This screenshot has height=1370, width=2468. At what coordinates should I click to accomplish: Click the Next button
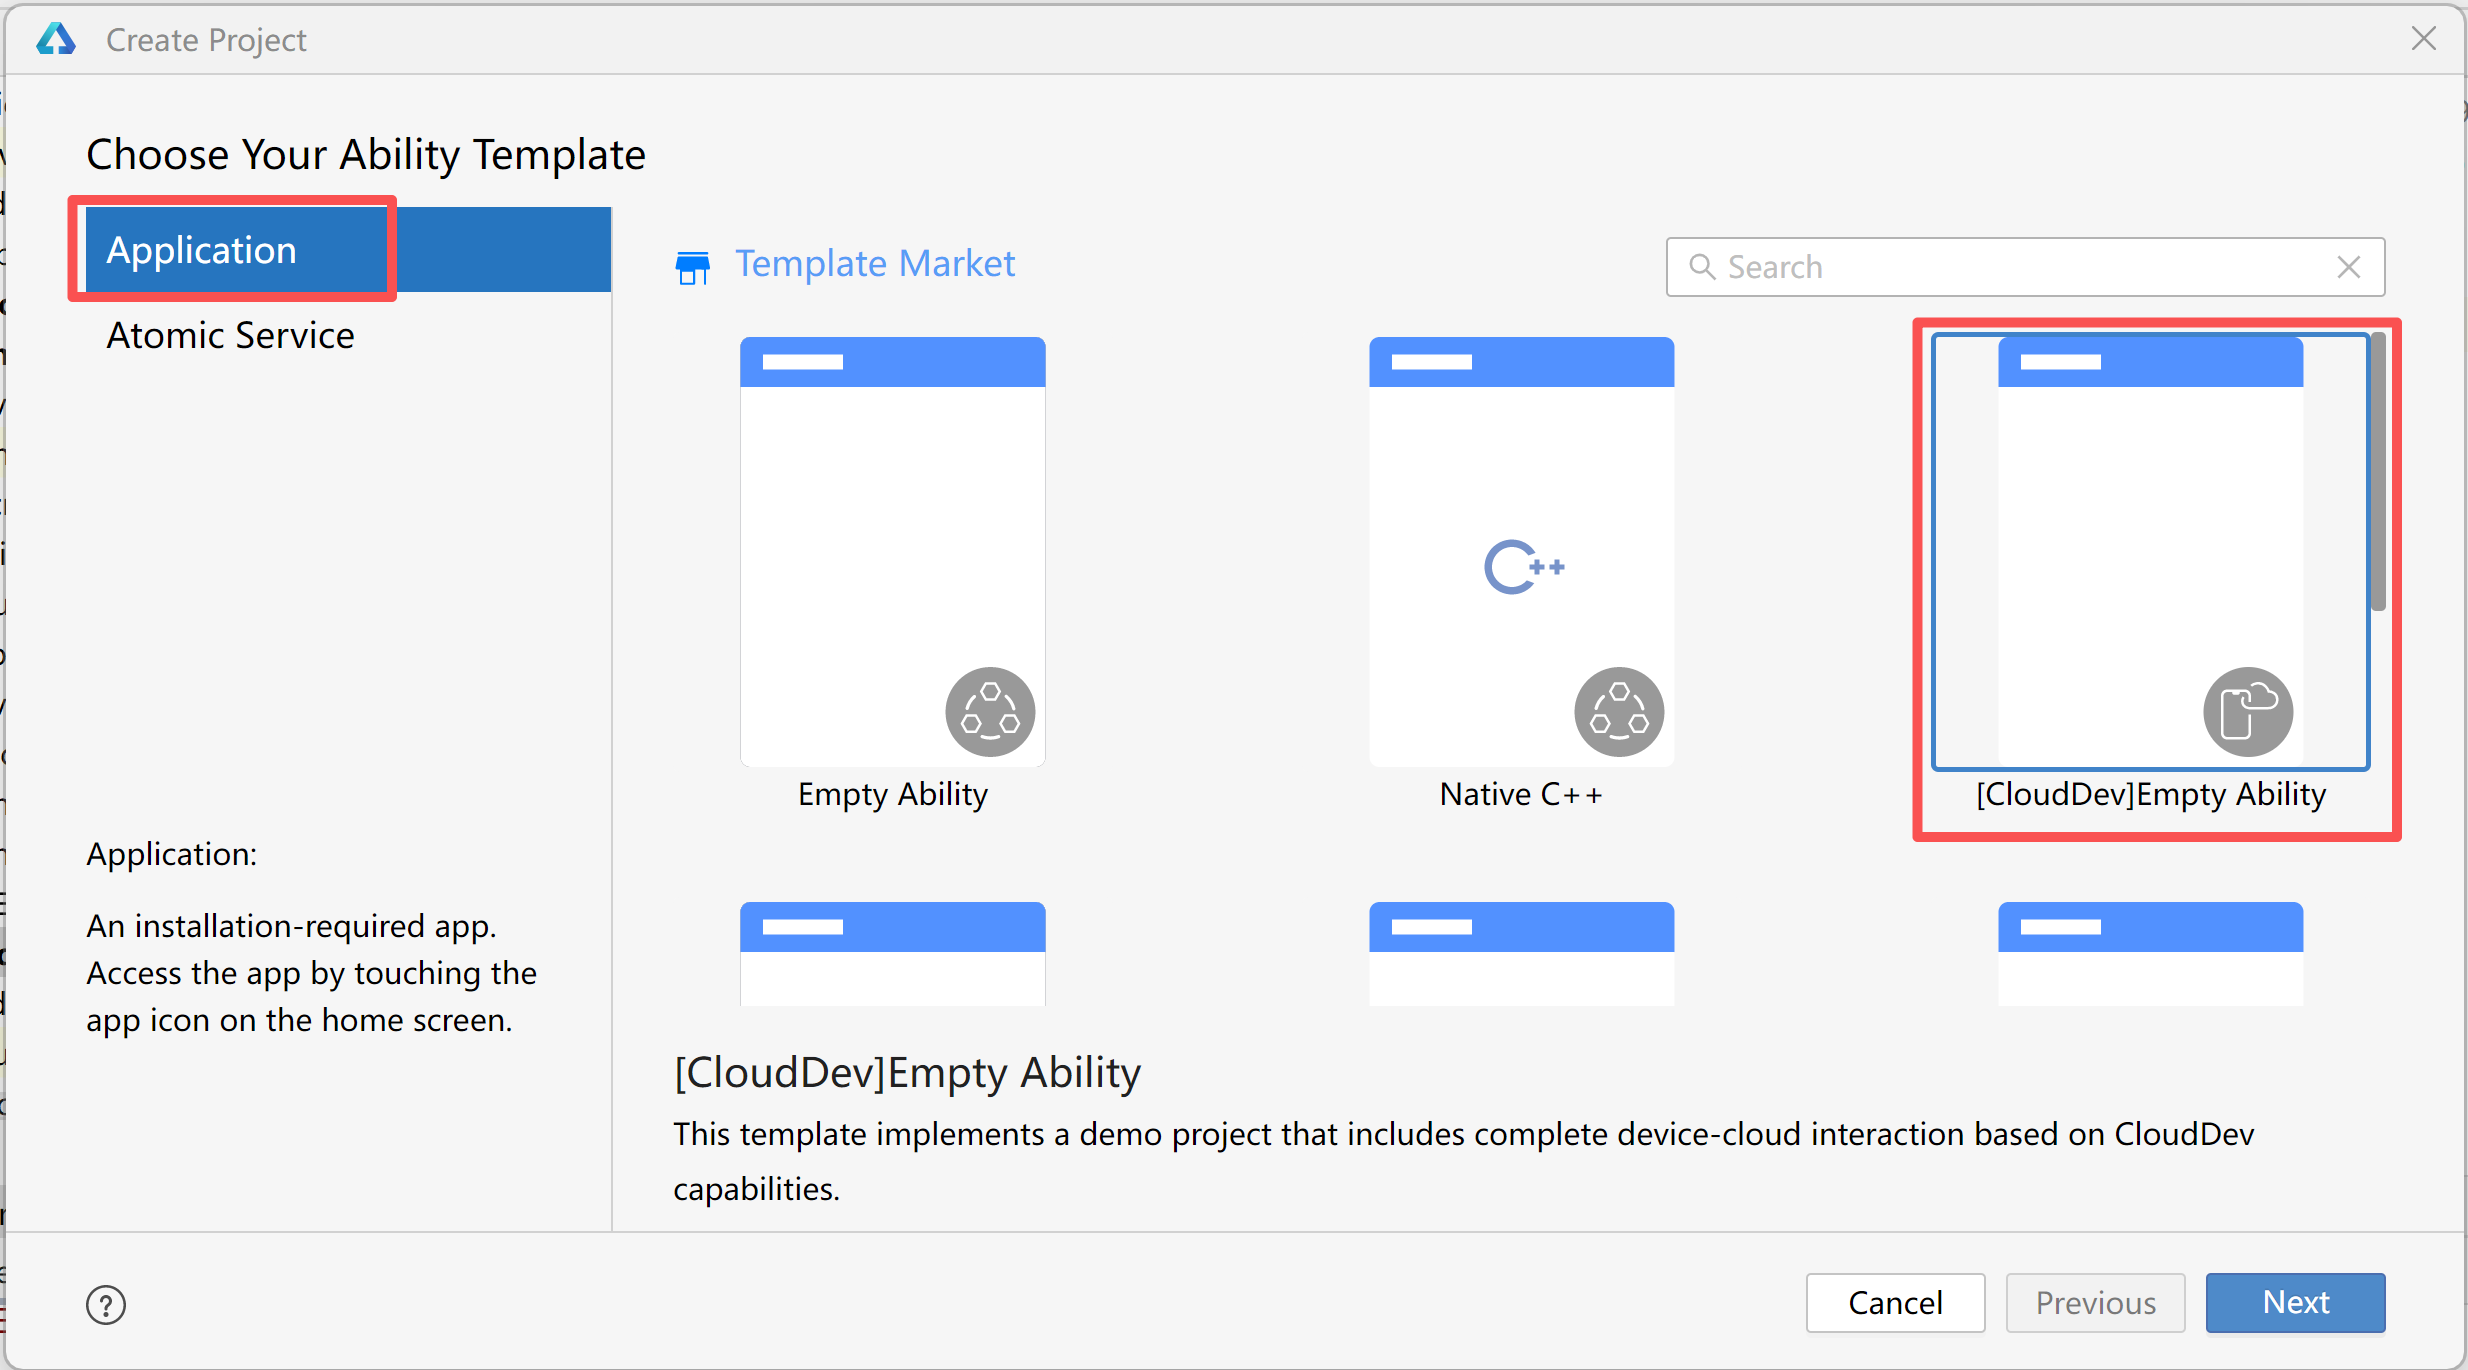point(2296,1302)
